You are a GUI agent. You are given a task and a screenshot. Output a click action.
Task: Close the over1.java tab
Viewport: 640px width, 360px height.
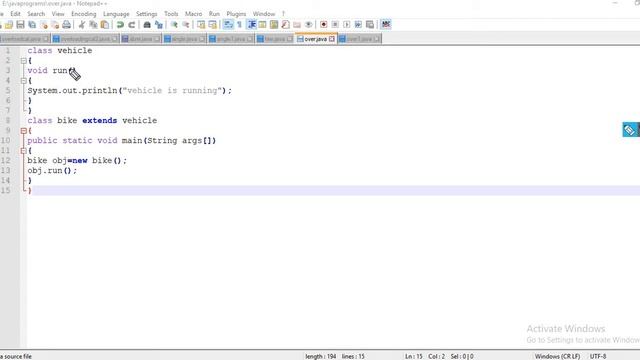pyautogui.click(x=376, y=39)
